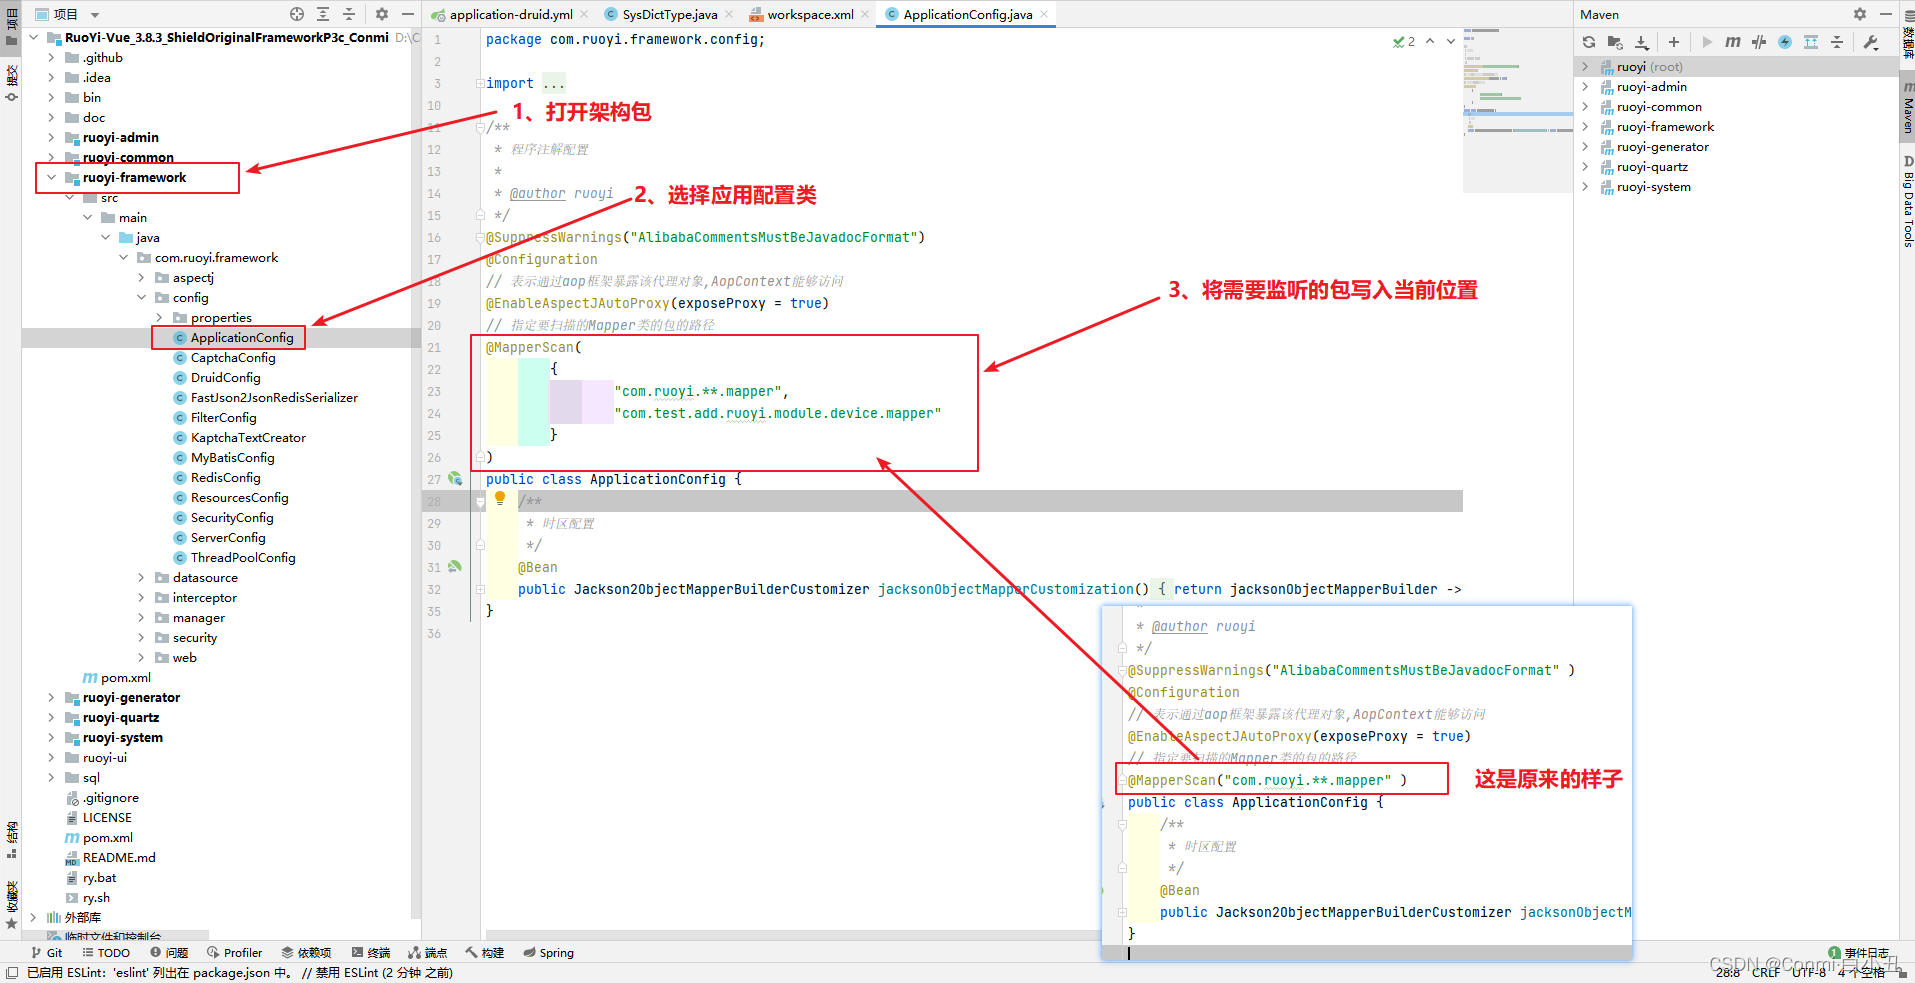Open Maven settings wrench dropdown
Image resolution: width=1915 pixels, height=983 pixels.
(1870, 42)
